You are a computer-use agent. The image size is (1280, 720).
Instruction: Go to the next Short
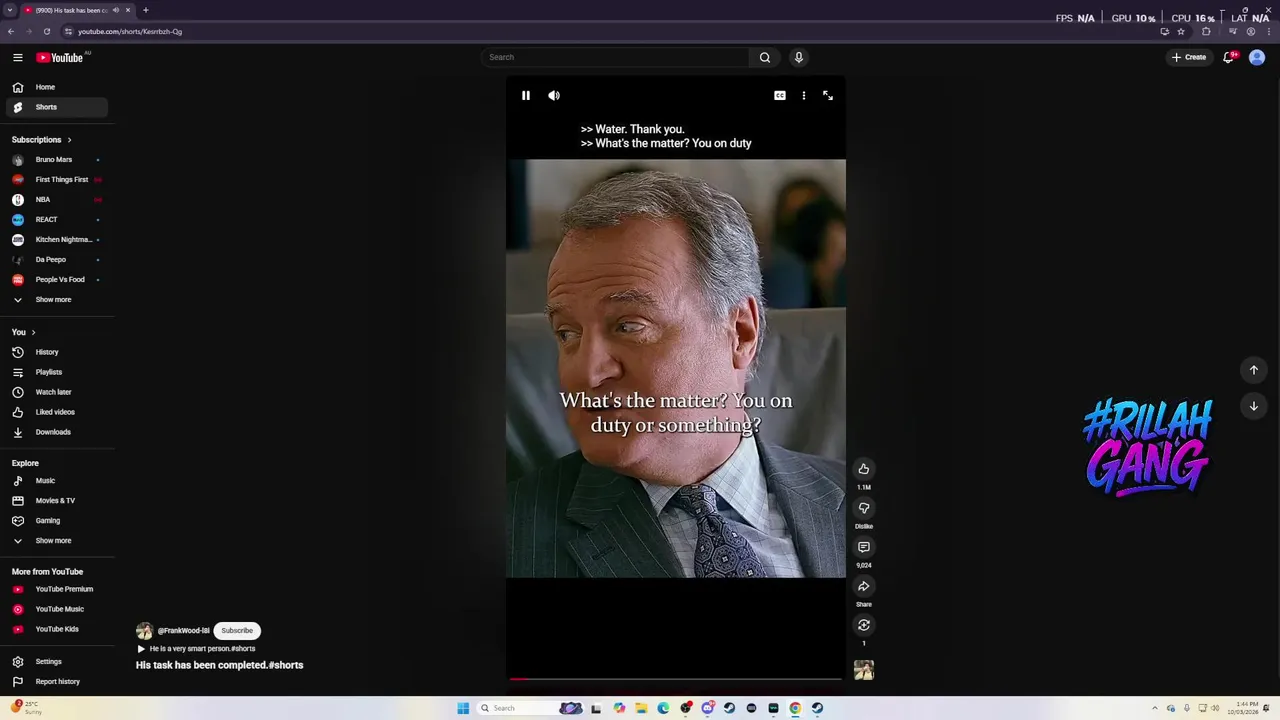point(1254,406)
